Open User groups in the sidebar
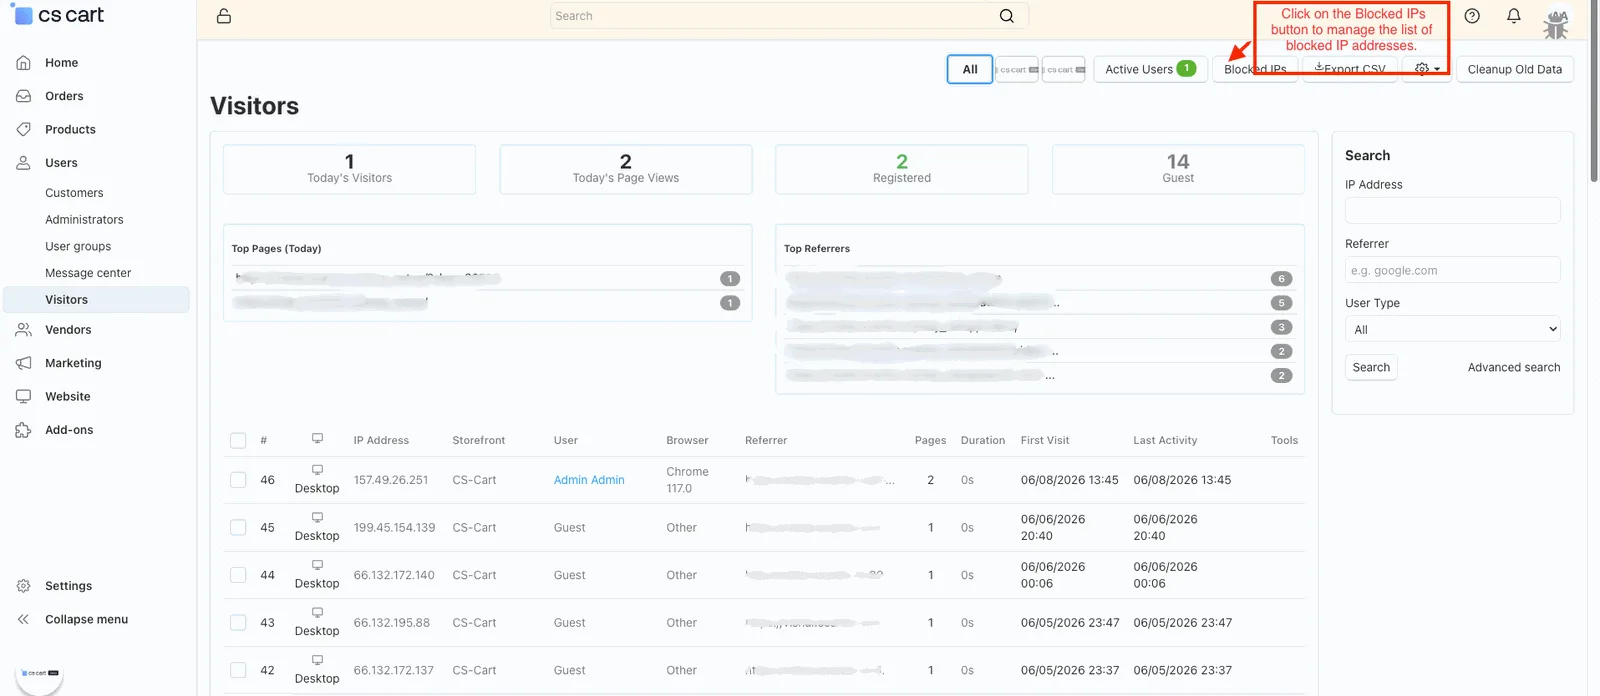 pos(78,247)
